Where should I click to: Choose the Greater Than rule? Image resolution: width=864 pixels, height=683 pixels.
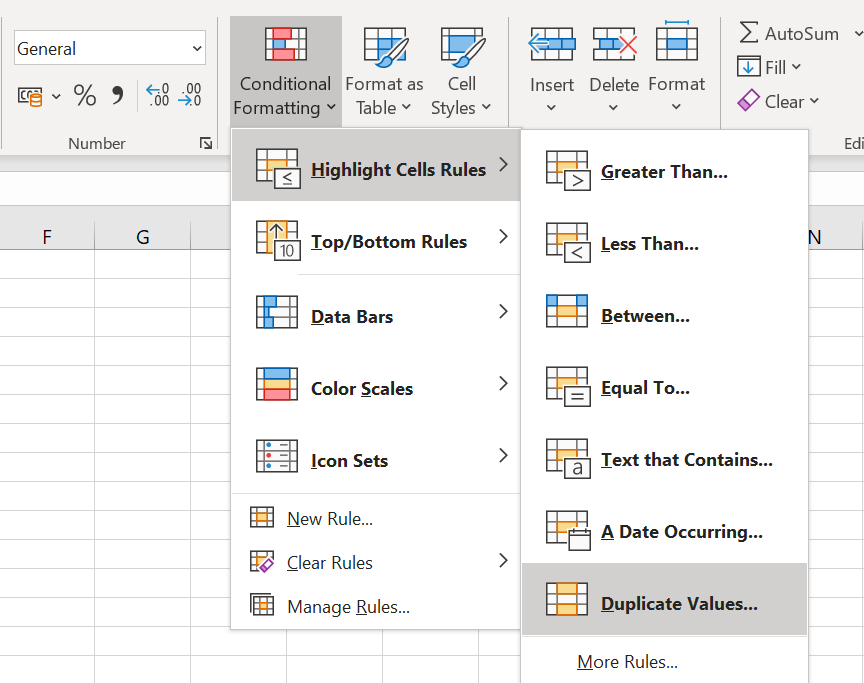(x=664, y=172)
